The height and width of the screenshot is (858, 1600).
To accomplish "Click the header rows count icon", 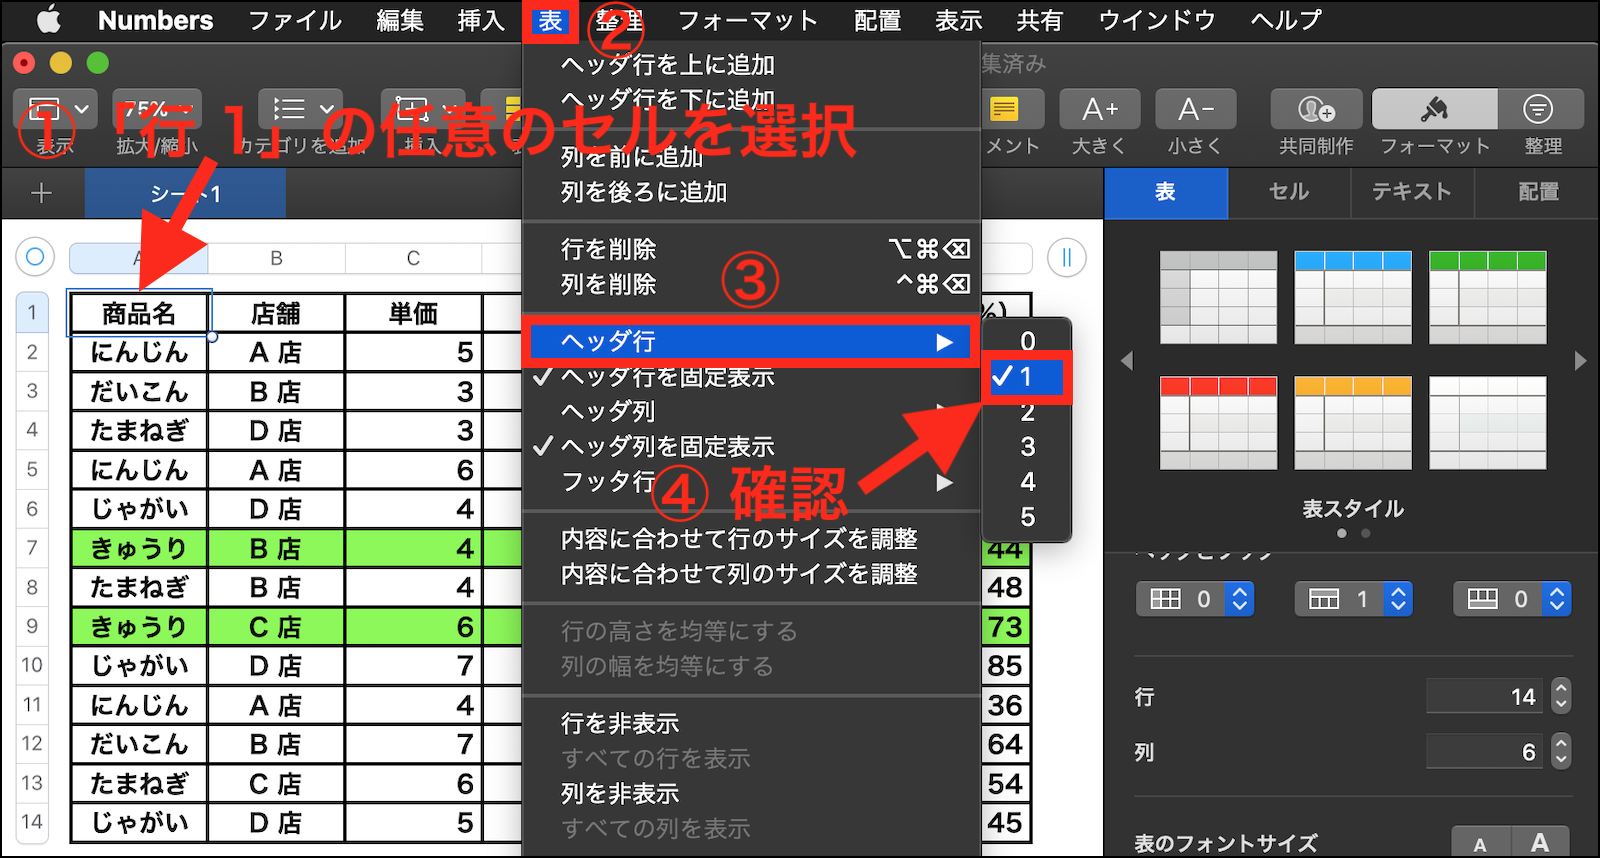I will (x=1324, y=599).
